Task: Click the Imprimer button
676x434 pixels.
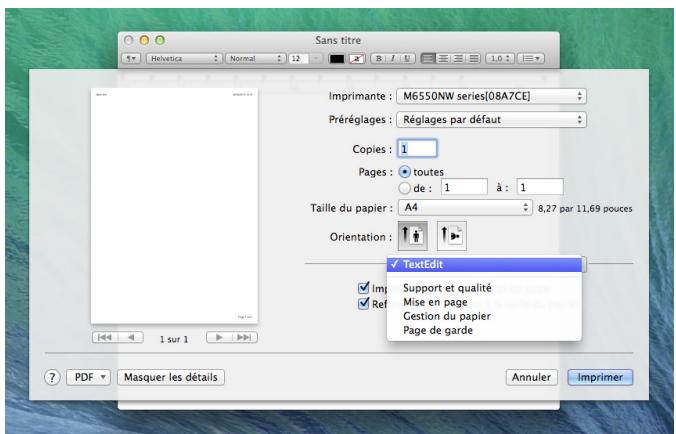Action: pyautogui.click(x=599, y=377)
